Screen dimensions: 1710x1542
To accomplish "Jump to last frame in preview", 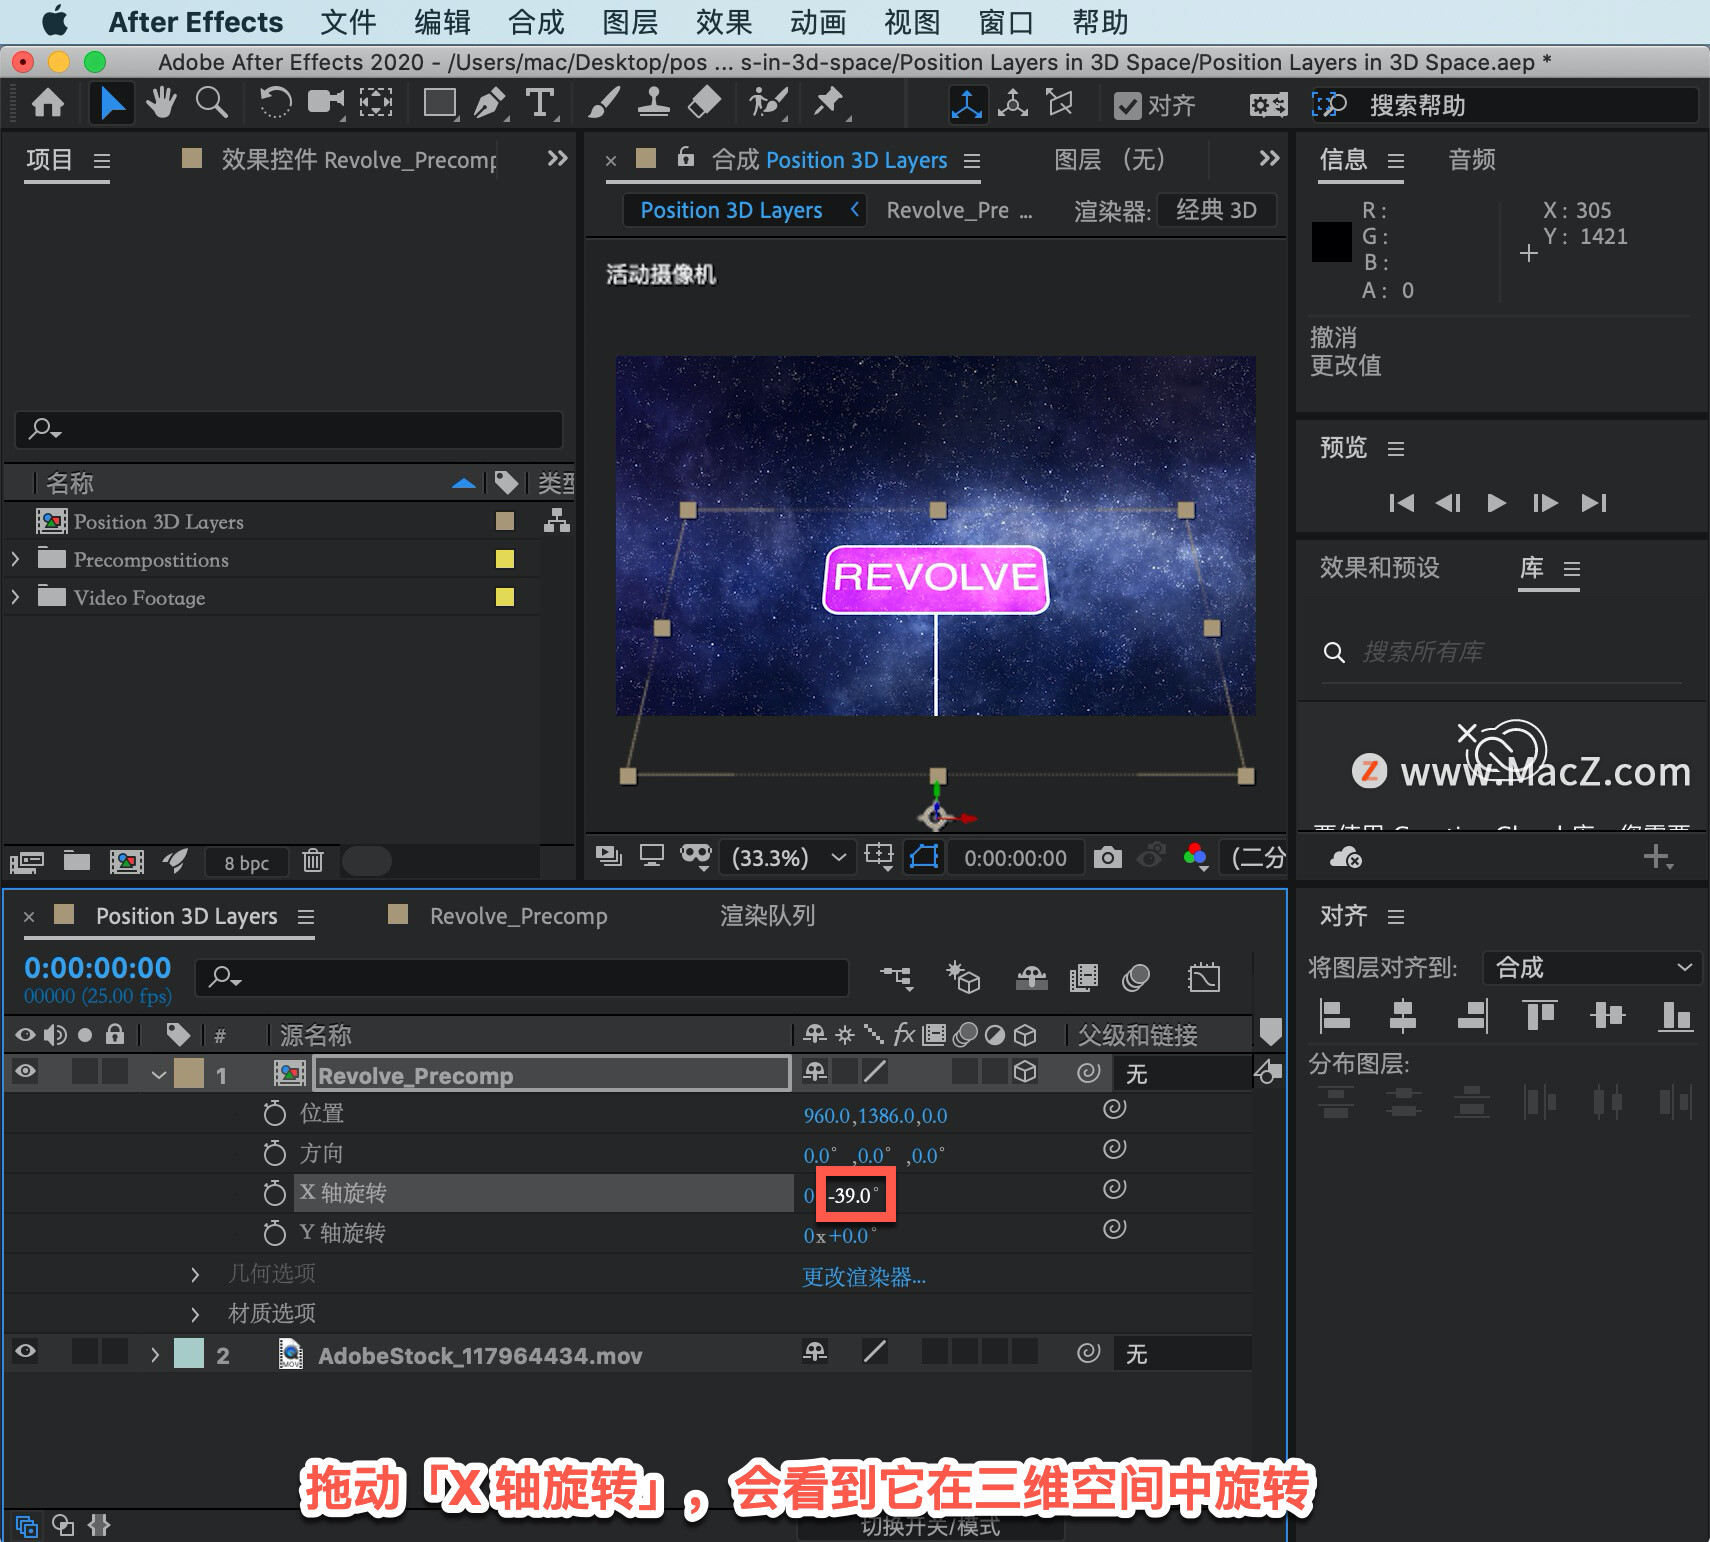I will (1594, 502).
